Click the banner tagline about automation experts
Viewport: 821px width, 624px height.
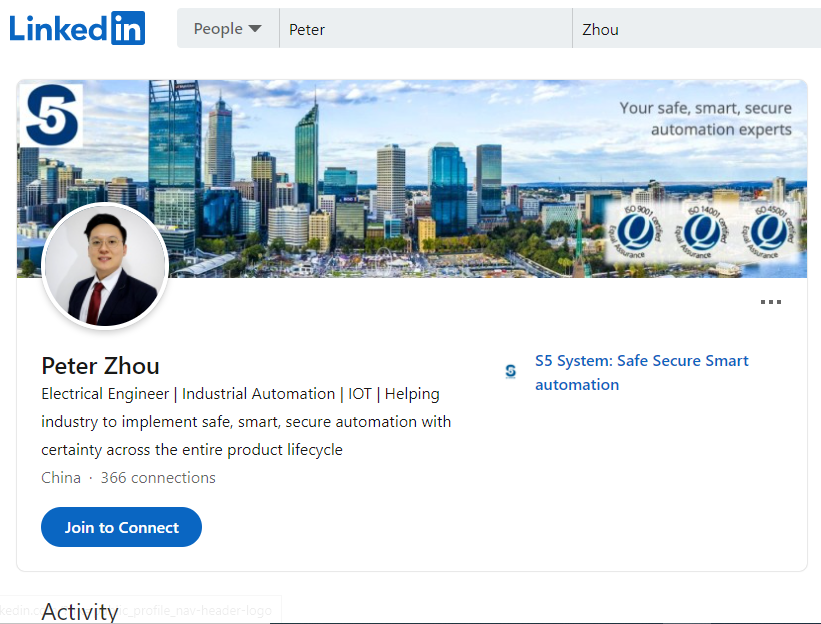pos(705,118)
